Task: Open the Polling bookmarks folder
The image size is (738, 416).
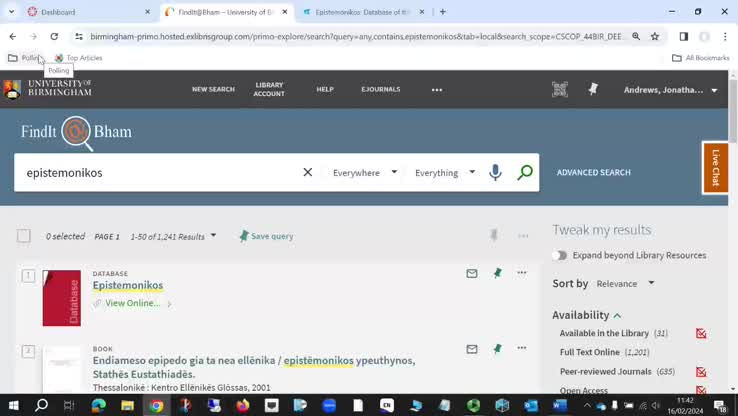Action: click(x=25, y=58)
